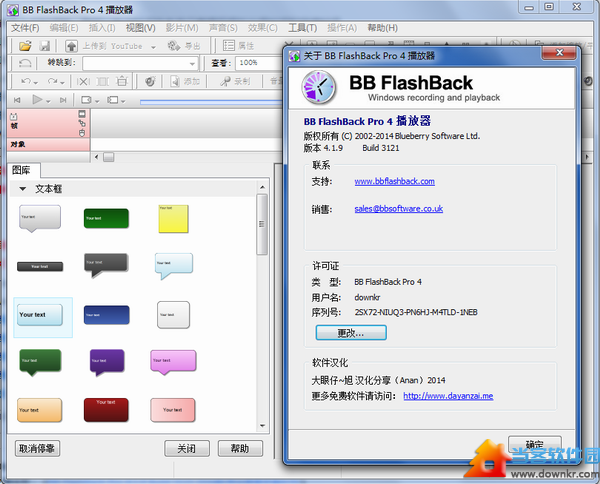Open the undo history dropdown arrow

coord(36,82)
